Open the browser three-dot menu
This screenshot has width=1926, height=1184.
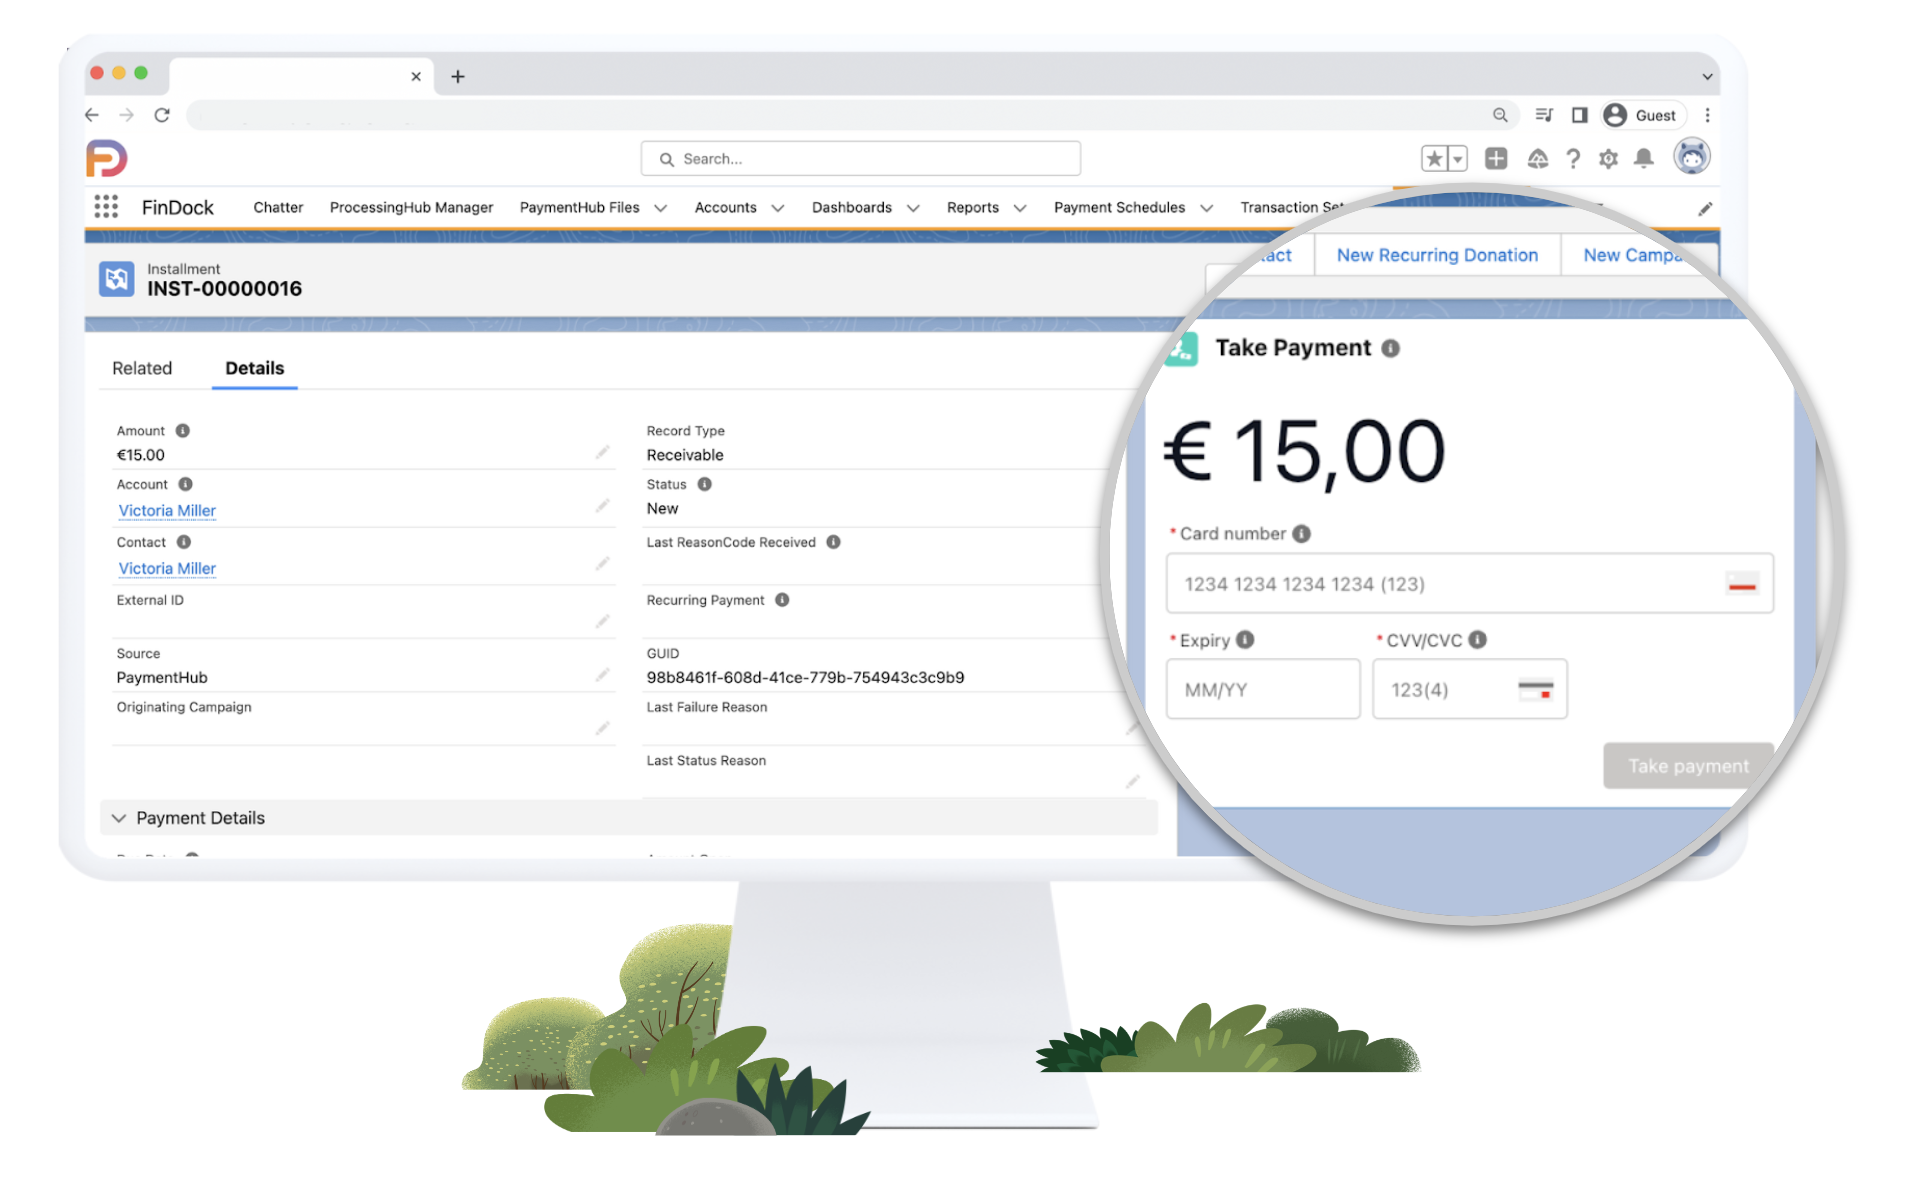coord(1708,115)
